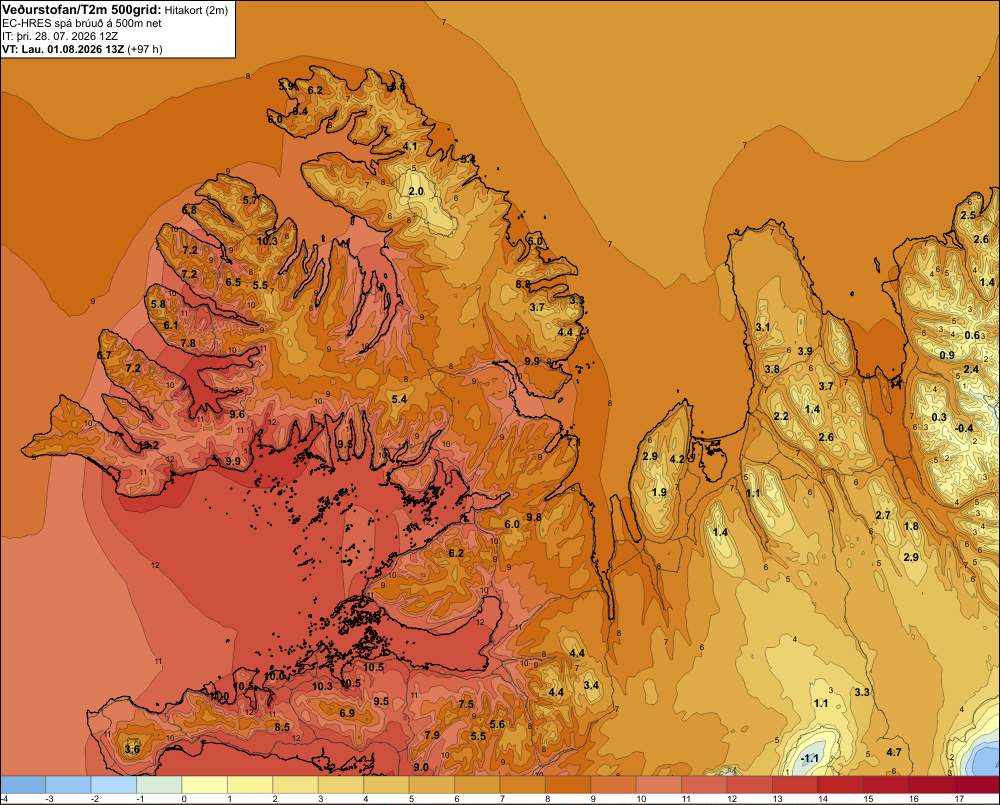Viewport: 1000px width, 805px height.
Task: Click the 2.2 temperature value
Action: (781, 416)
